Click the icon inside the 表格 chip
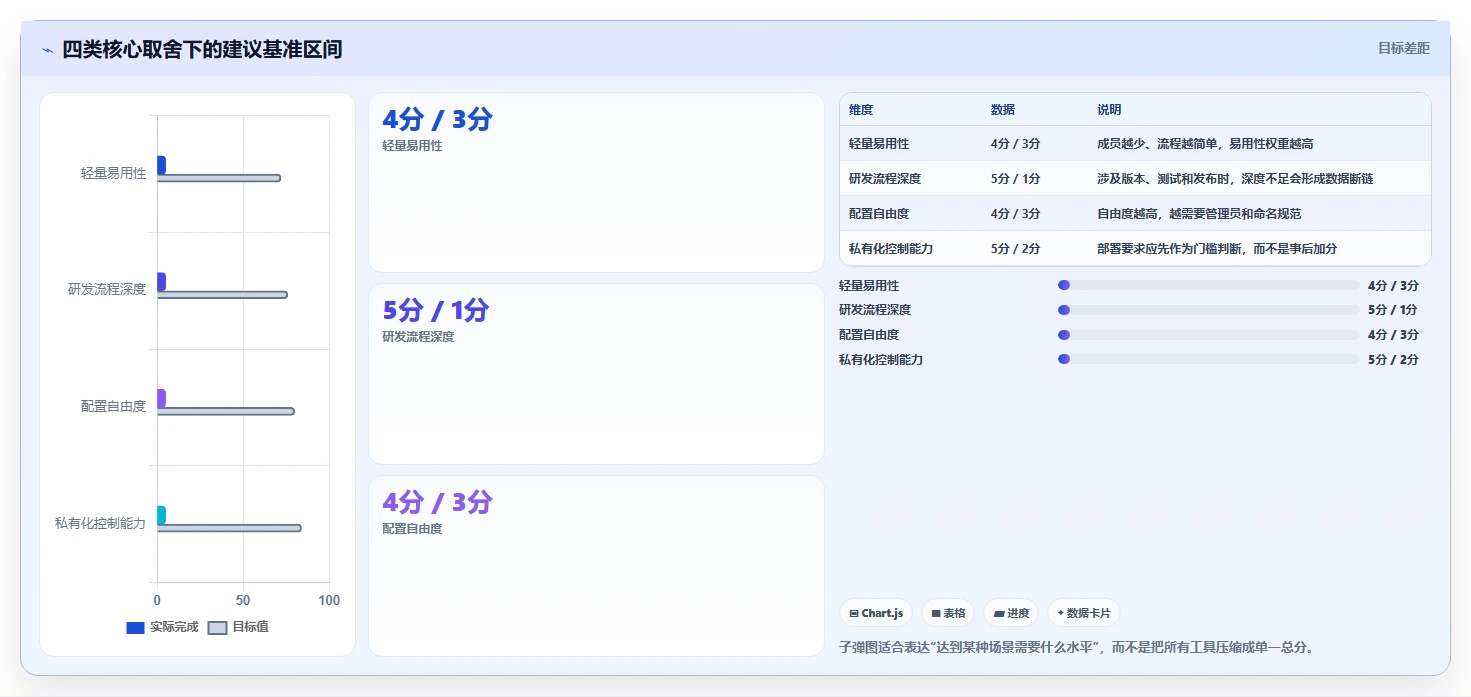The height and width of the screenshot is (697, 1471). (936, 613)
